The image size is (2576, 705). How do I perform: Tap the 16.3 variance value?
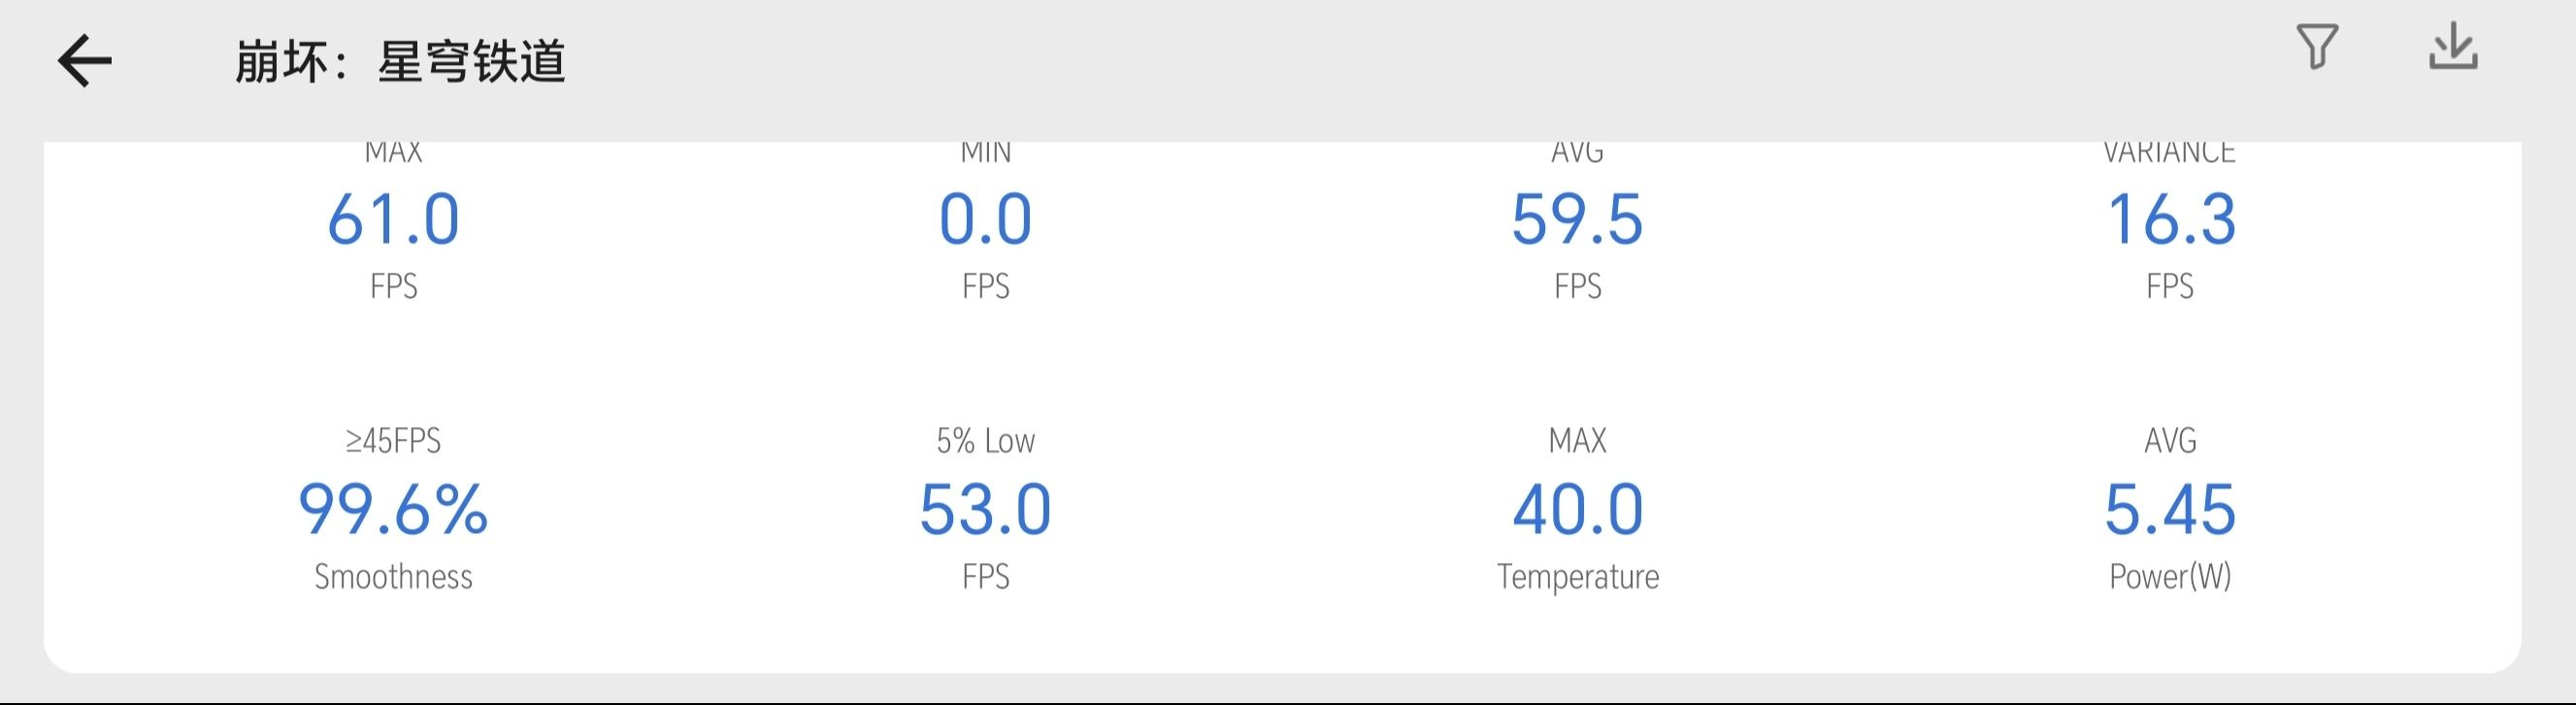2170,219
